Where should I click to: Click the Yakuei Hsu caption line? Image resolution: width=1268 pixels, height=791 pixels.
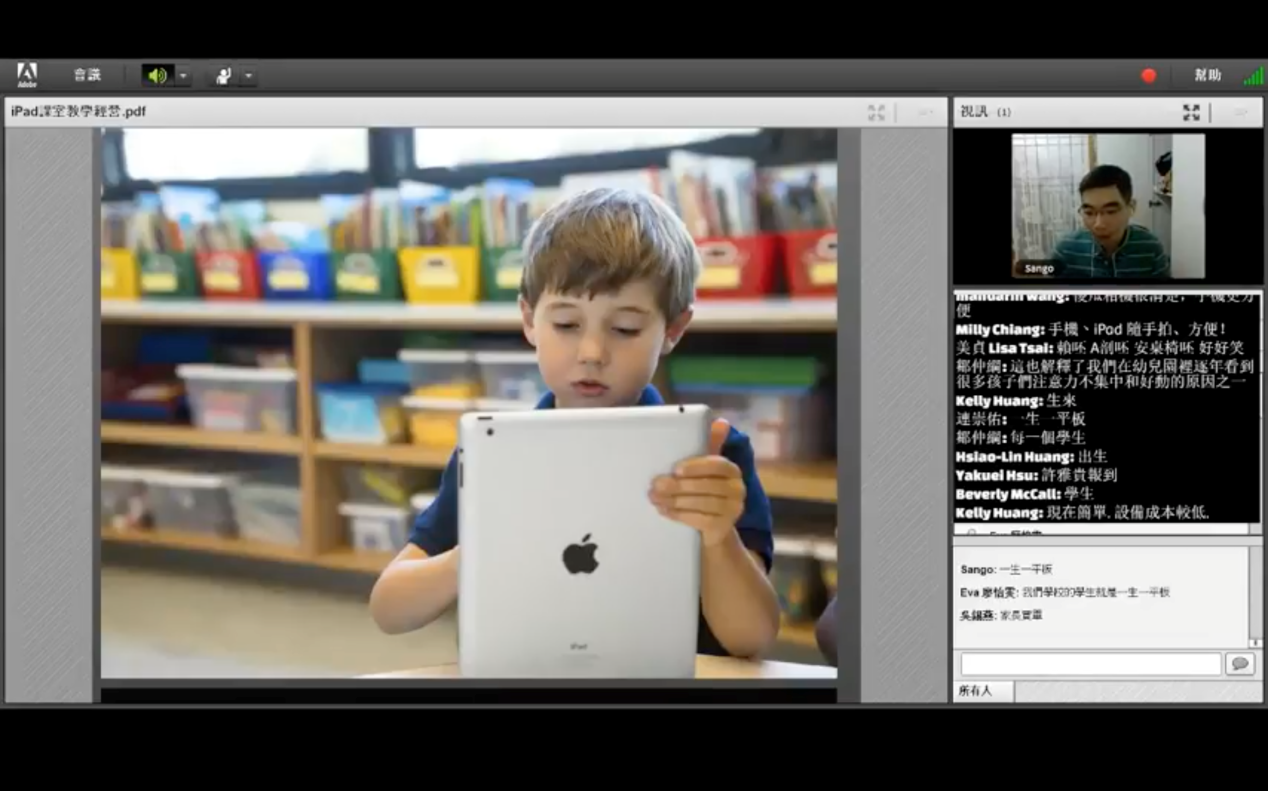click(x=1036, y=475)
